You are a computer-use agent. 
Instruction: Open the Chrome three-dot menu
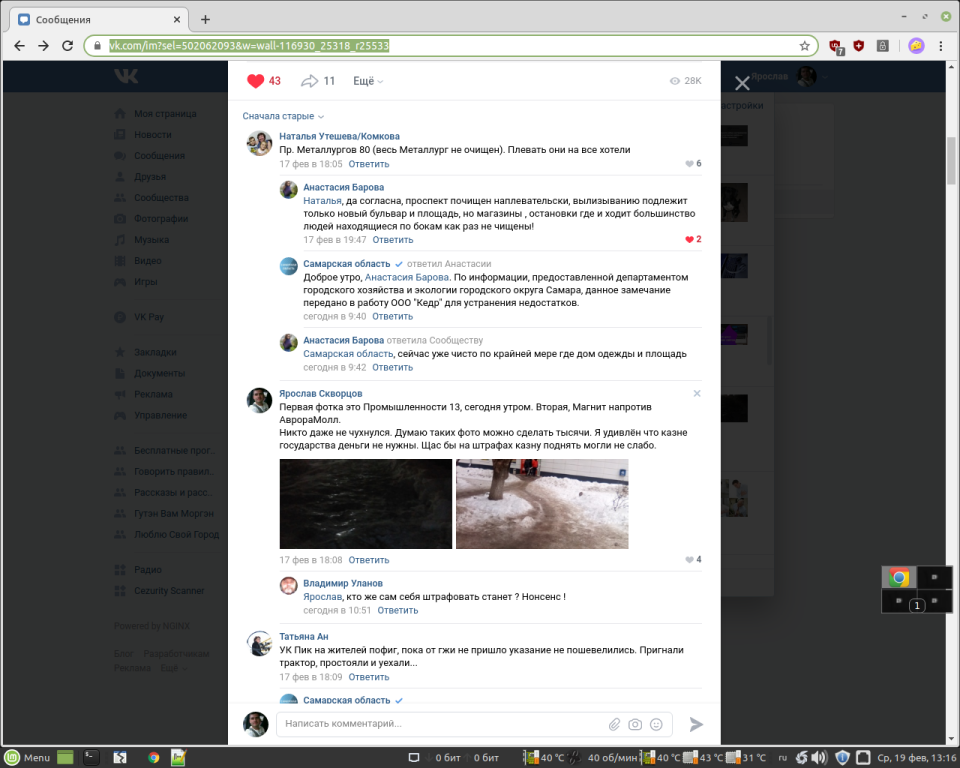[x=942, y=45]
